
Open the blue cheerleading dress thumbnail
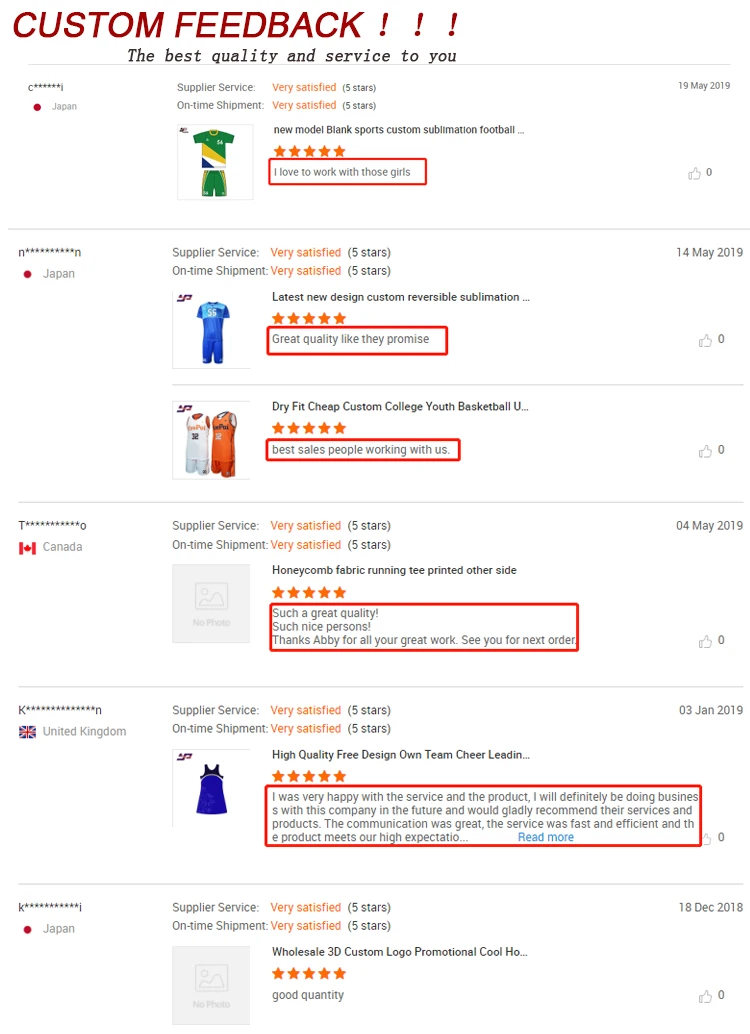211,787
